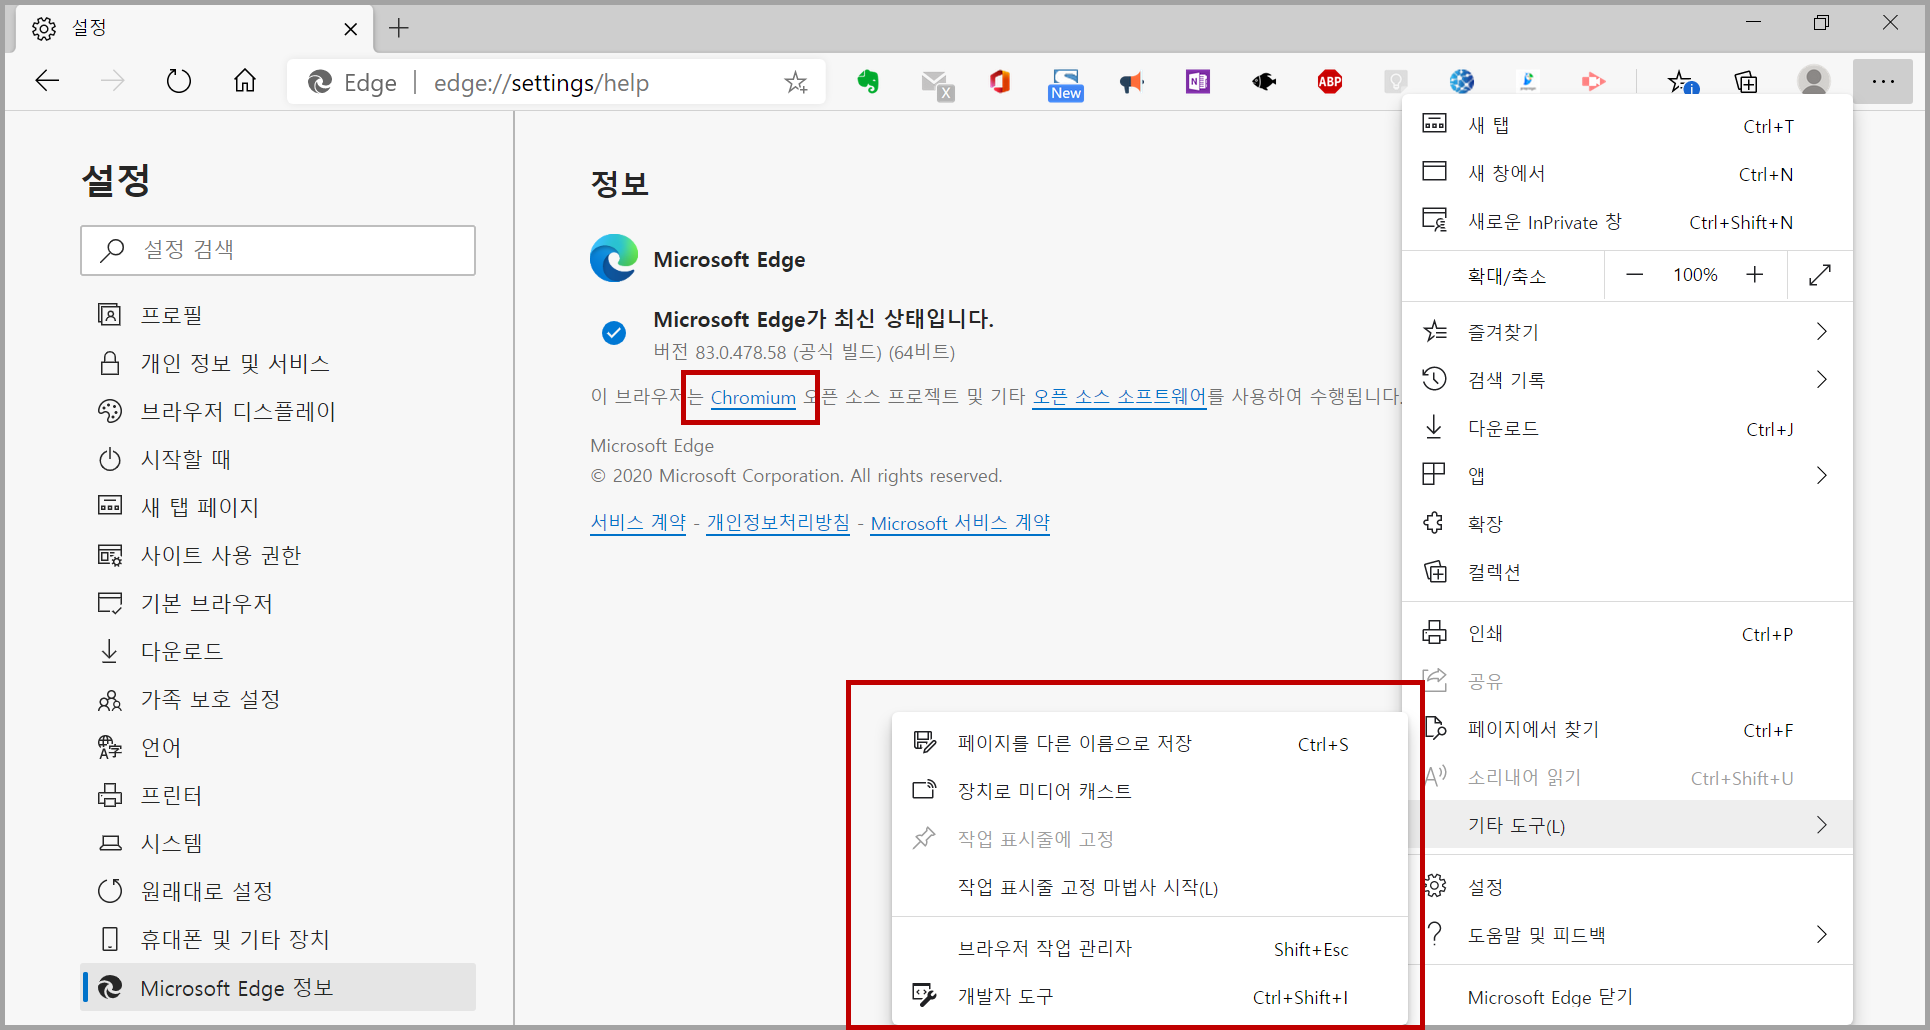The image size is (1930, 1030).
Task: Open the 오픈 소스 소프트웨어 link
Action: pyautogui.click(x=1120, y=396)
